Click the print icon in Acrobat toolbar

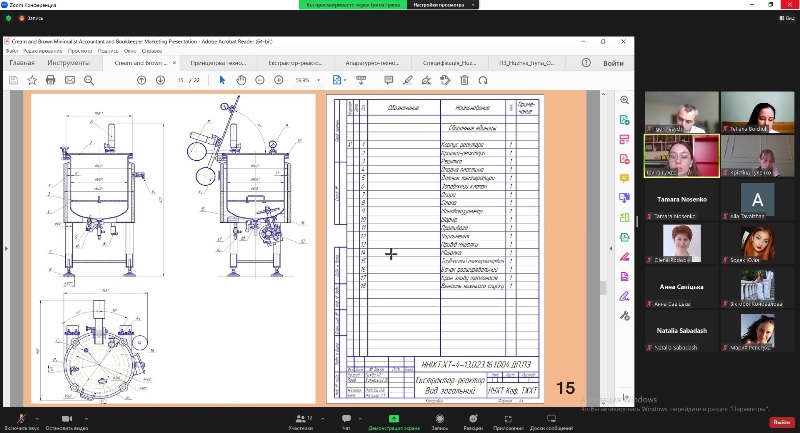(x=50, y=80)
